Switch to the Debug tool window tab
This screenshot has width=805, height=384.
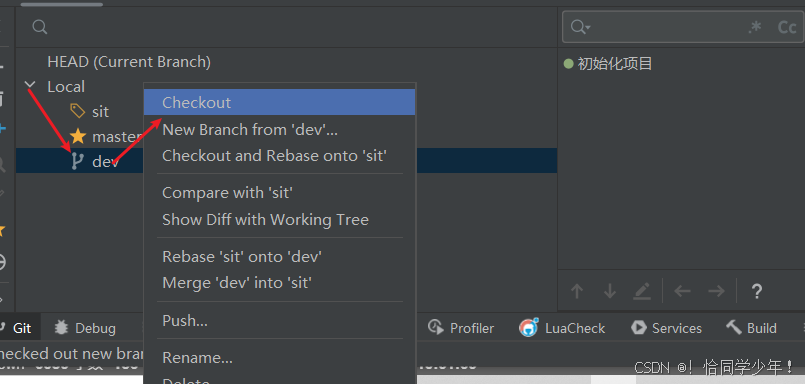pyautogui.click(x=85, y=329)
